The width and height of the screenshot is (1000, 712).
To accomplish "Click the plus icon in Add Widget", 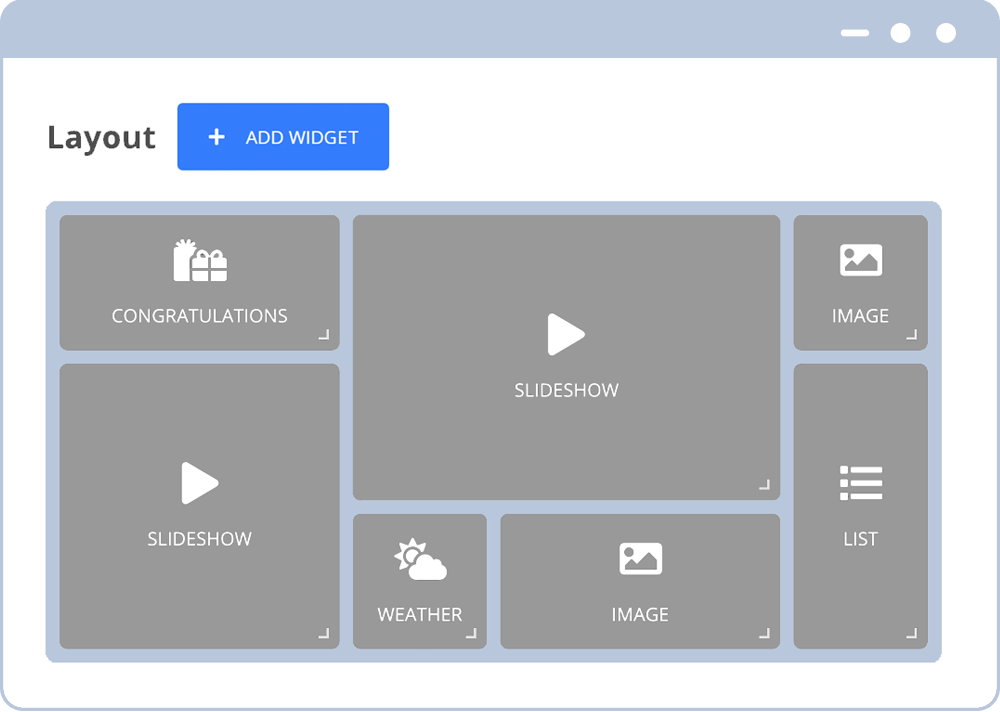I will (x=217, y=137).
